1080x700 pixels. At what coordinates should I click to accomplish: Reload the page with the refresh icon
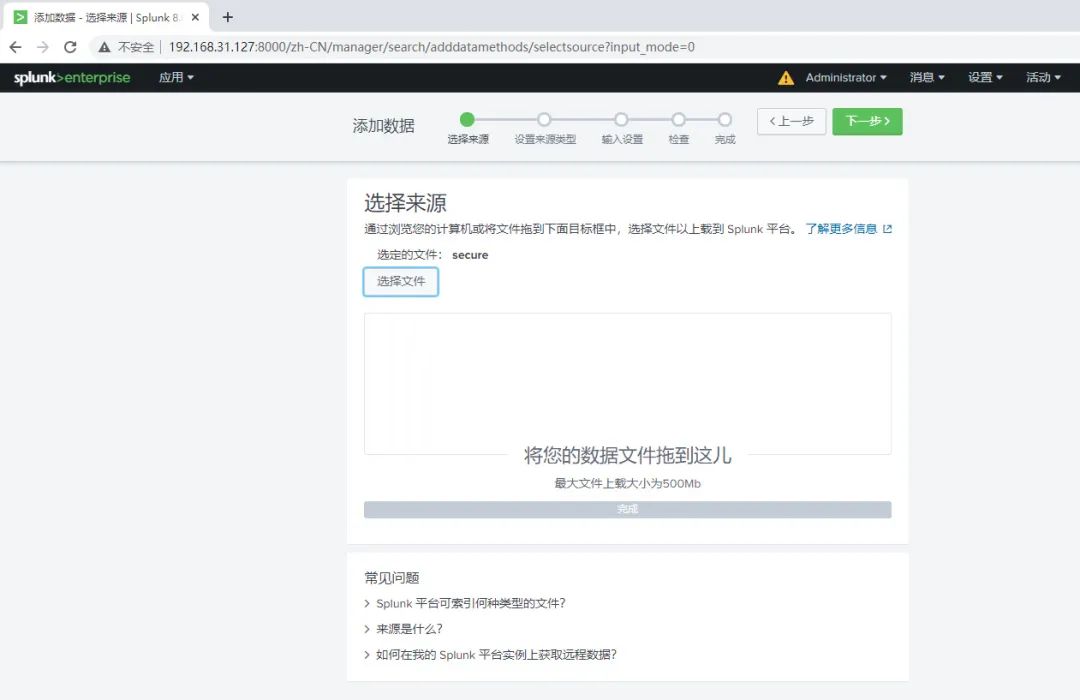click(70, 47)
